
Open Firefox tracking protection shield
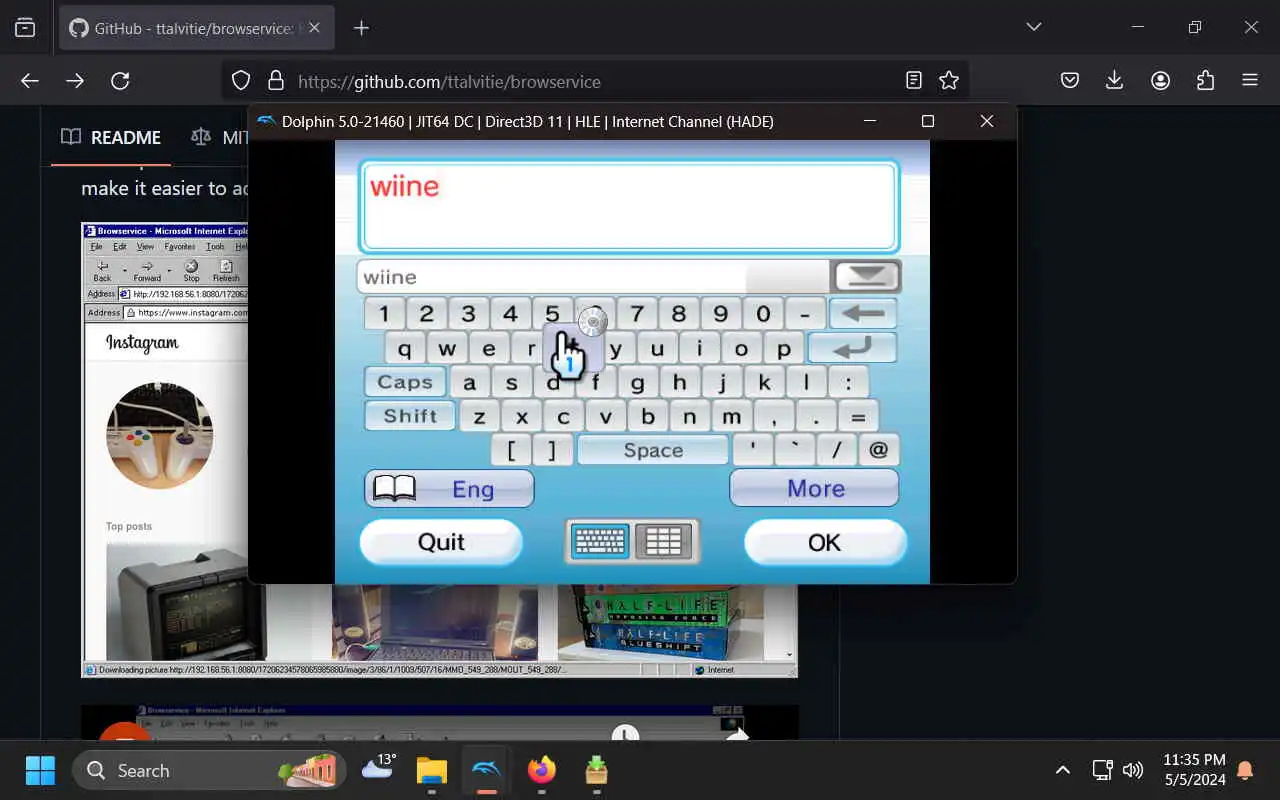pos(241,81)
